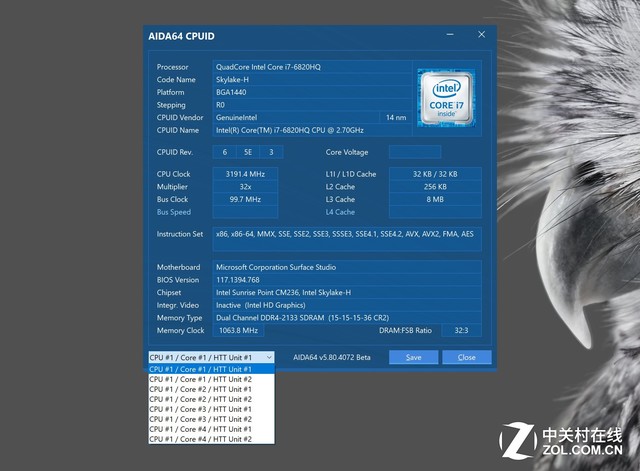Minimize the AIDA64 CPUID window
Image resolution: width=640 pixels, height=471 pixels.
point(450,35)
